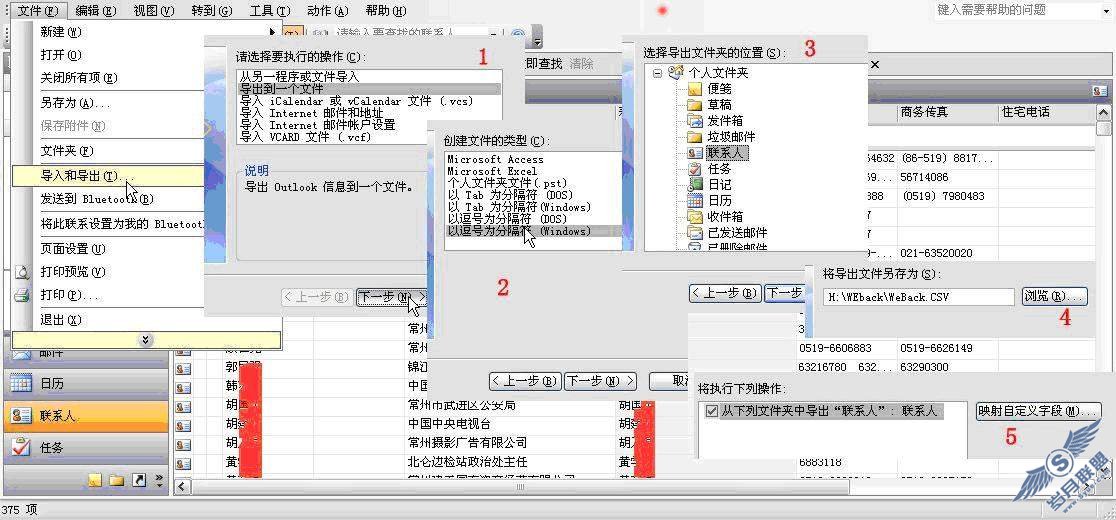Open the 动作(A) menu
The width and height of the screenshot is (1116, 520).
tap(328, 11)
